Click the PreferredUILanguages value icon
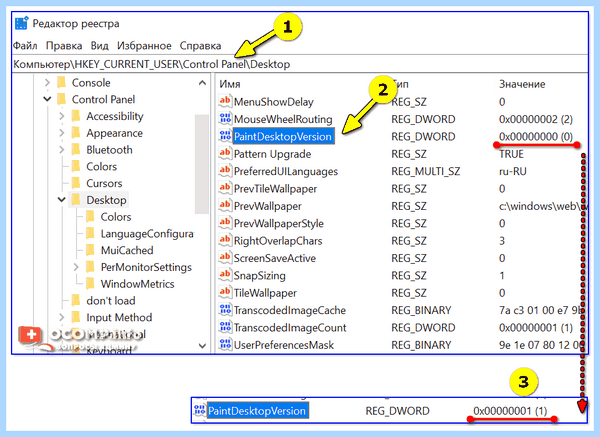Image resolution: width=600 pixels, height=437 pixels. tap(225, 171)
